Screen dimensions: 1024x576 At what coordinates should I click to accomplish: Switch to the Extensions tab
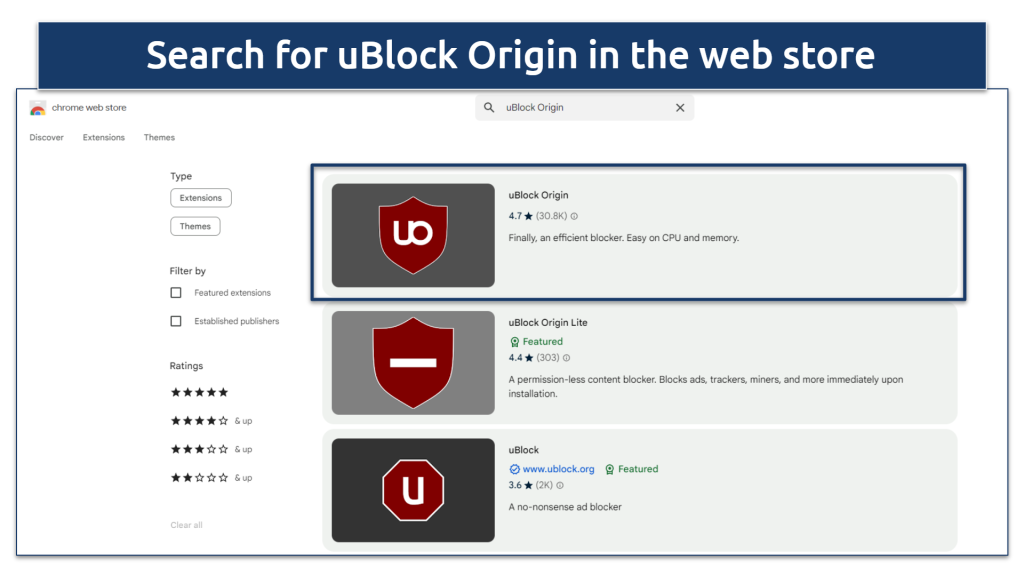point(104,137)
